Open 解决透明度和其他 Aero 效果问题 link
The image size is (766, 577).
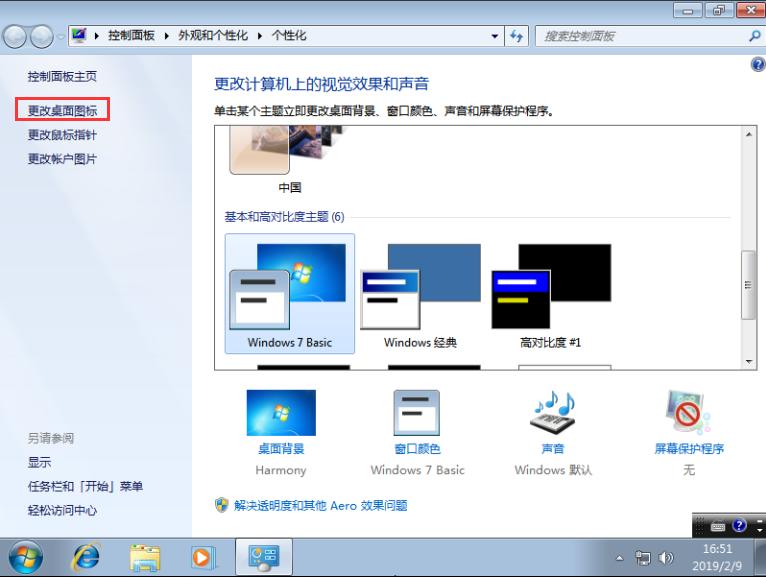click(x=320, y=505)
